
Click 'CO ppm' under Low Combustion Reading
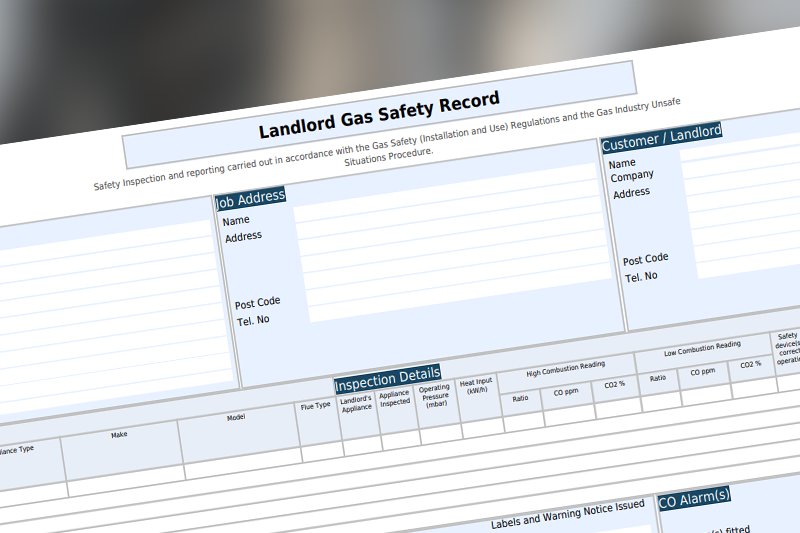coord(703,372)
